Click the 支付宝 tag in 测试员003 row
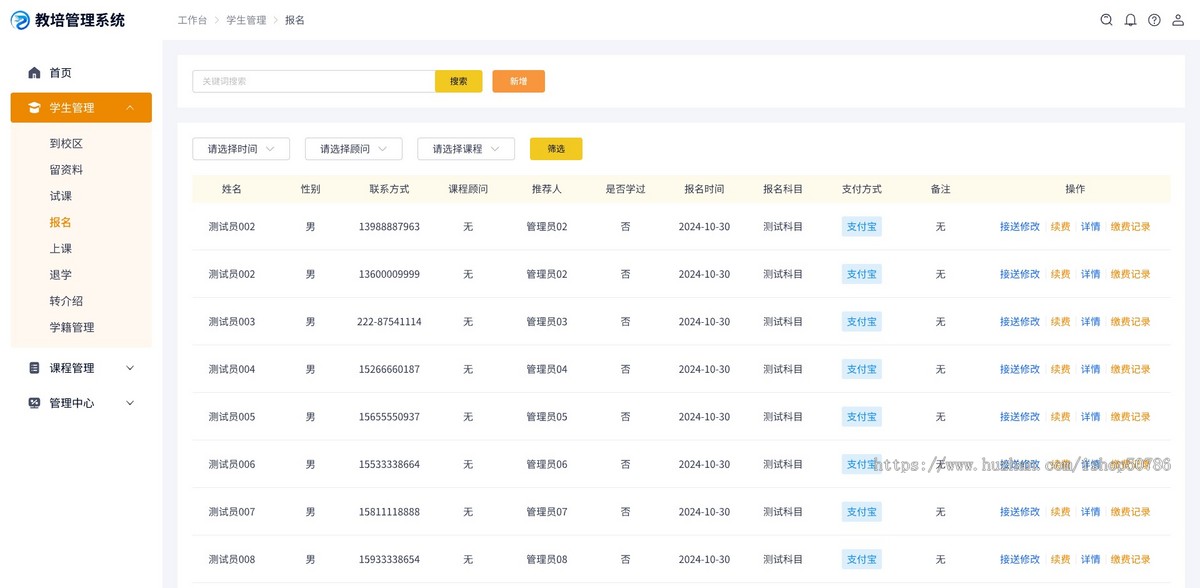The width and height of the screenshot is (1200, 588). click(x=862, y=322)
